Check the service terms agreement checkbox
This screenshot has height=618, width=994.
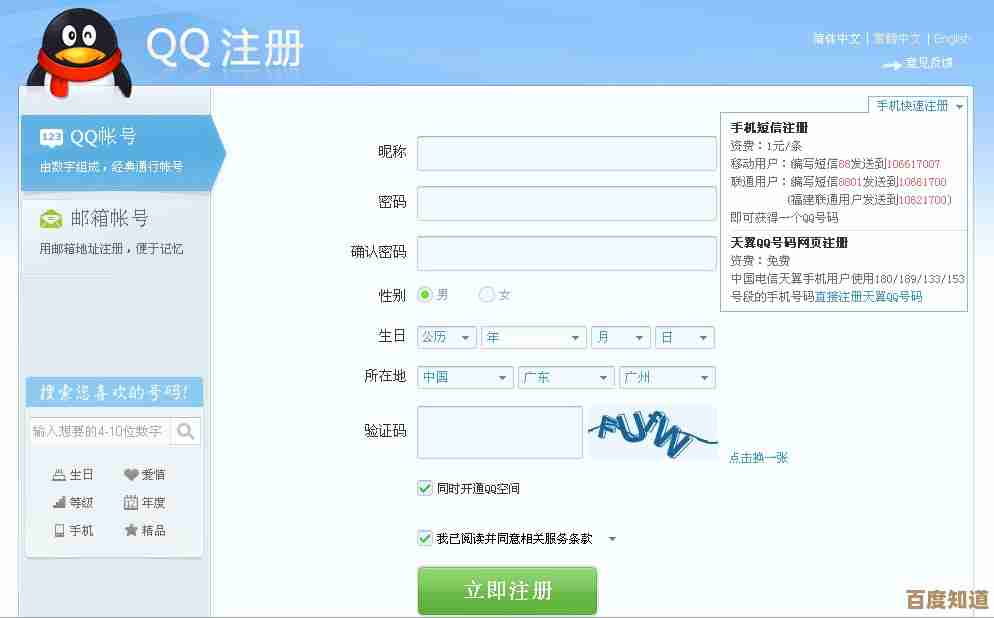coord(425,538)
